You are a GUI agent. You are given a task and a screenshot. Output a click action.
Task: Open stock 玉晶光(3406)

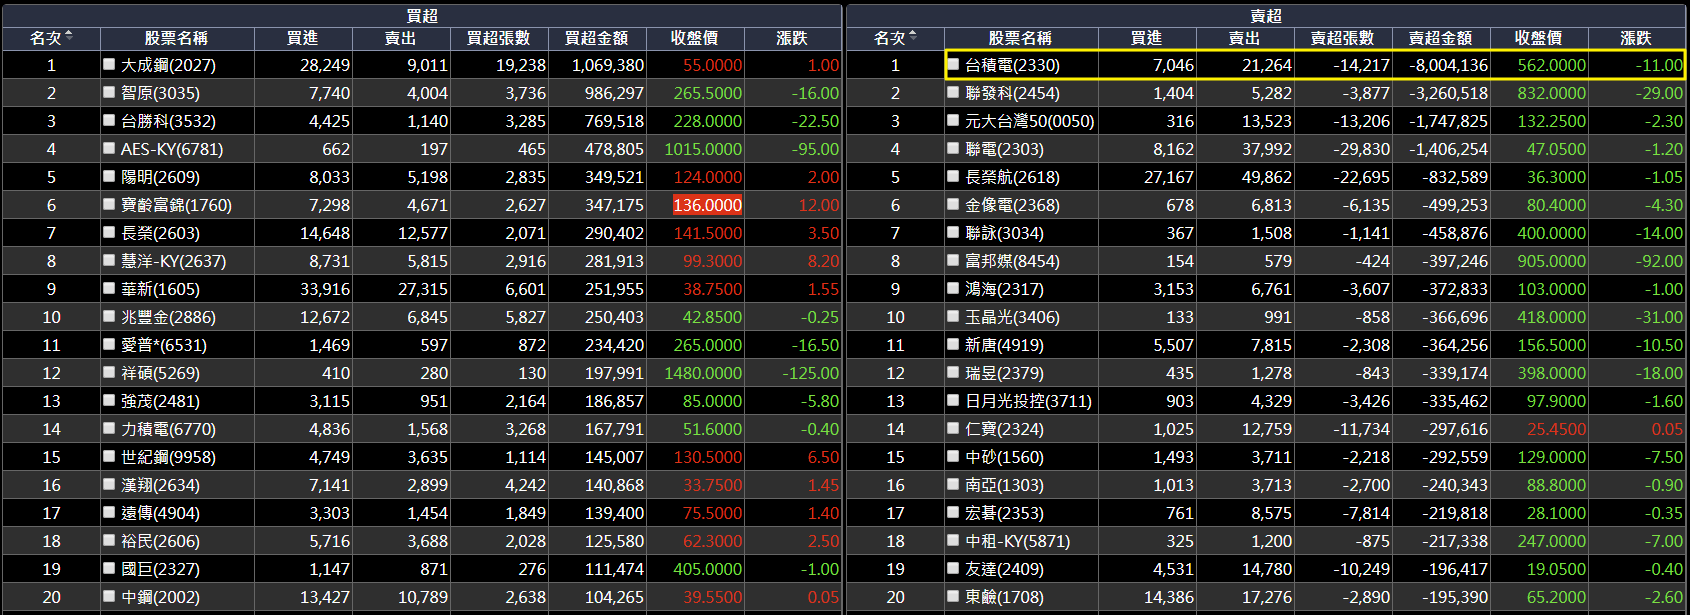coord(1012,317)
